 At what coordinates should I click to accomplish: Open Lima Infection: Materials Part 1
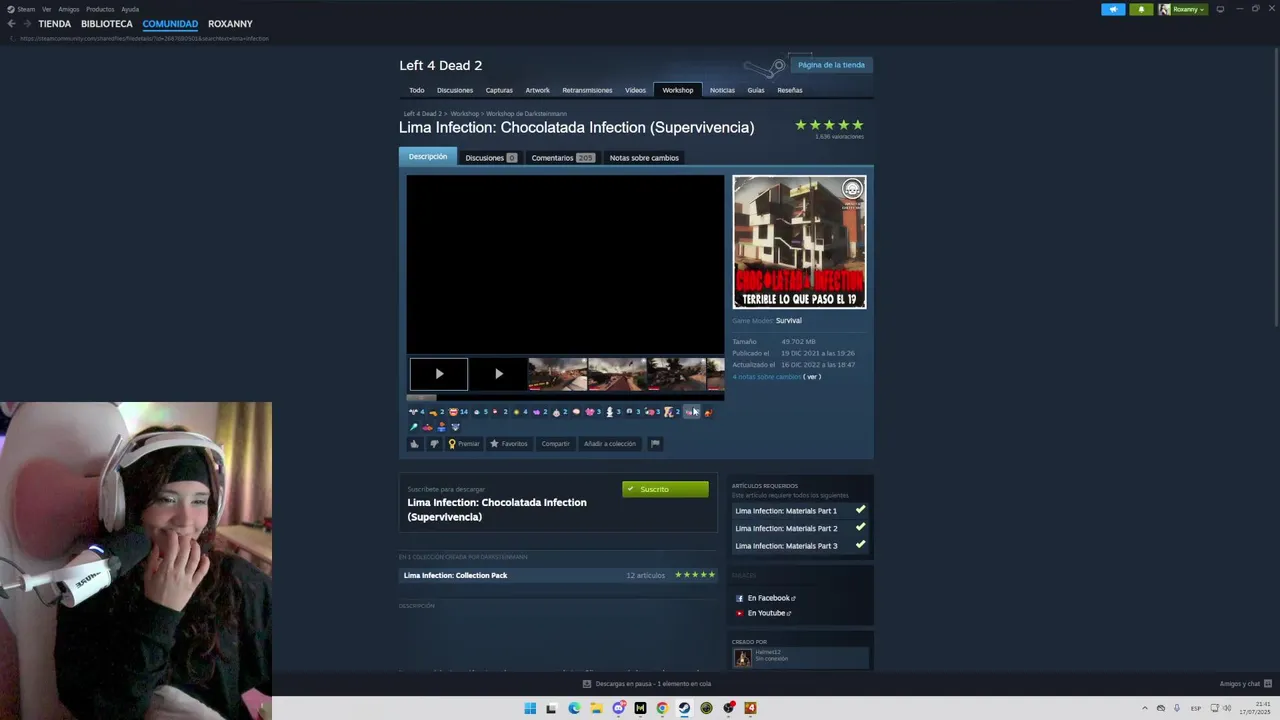click(x=786, y=511)
